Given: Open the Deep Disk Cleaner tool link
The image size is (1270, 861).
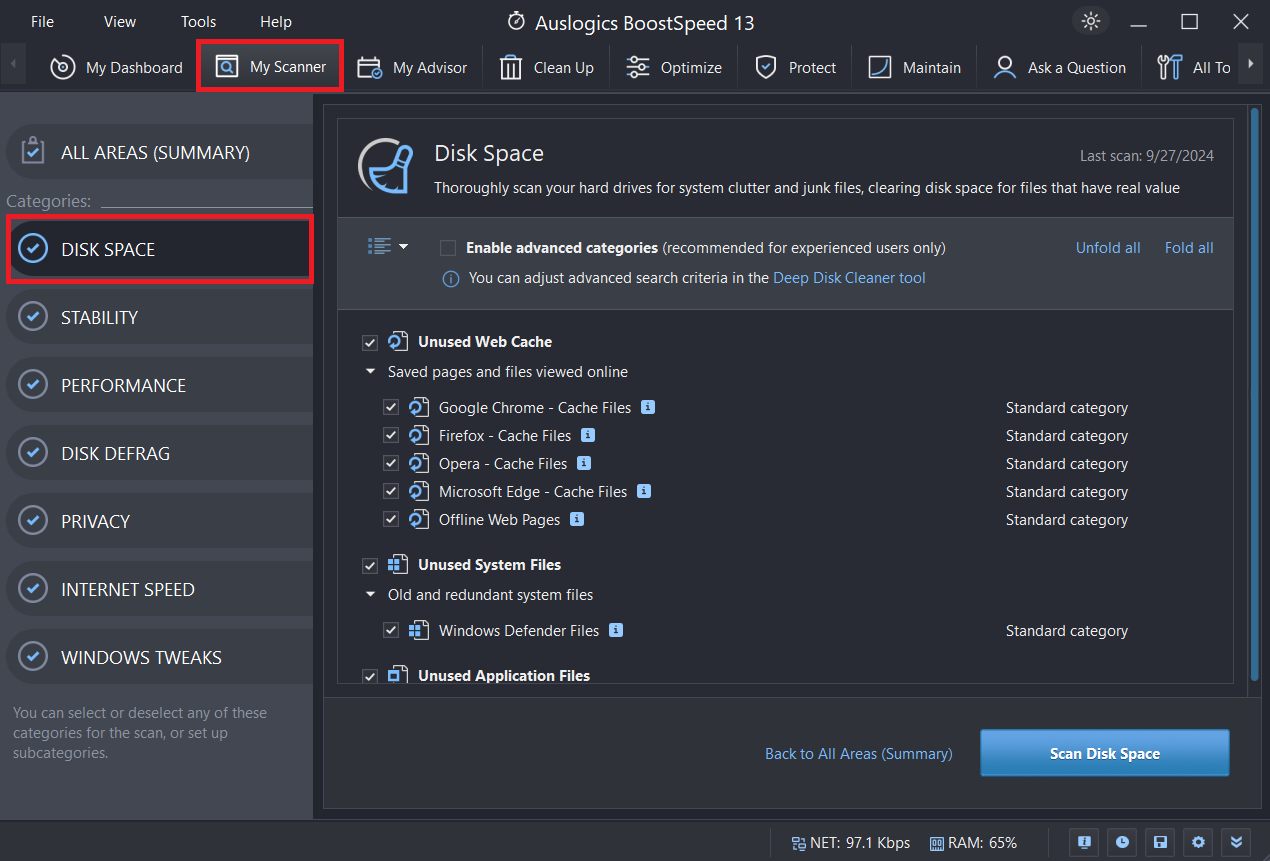Looking at the screenshot, I should tap(849, 278).
